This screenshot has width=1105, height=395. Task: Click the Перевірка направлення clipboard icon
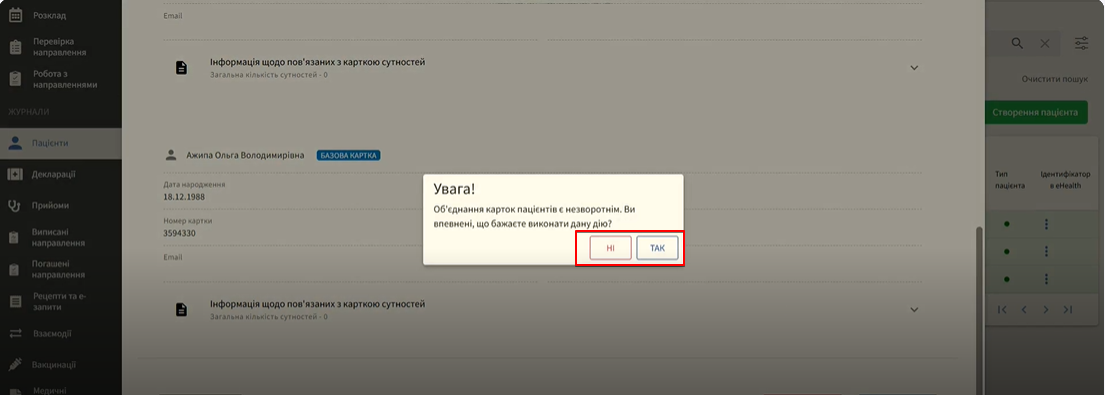(15, 47)
